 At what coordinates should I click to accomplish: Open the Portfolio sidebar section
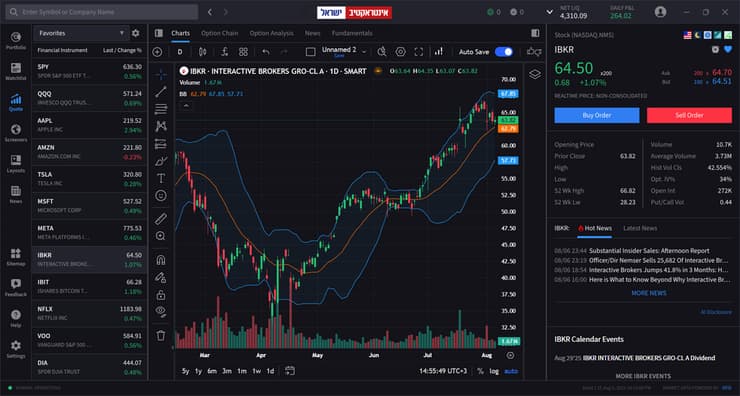coord(16,41)
